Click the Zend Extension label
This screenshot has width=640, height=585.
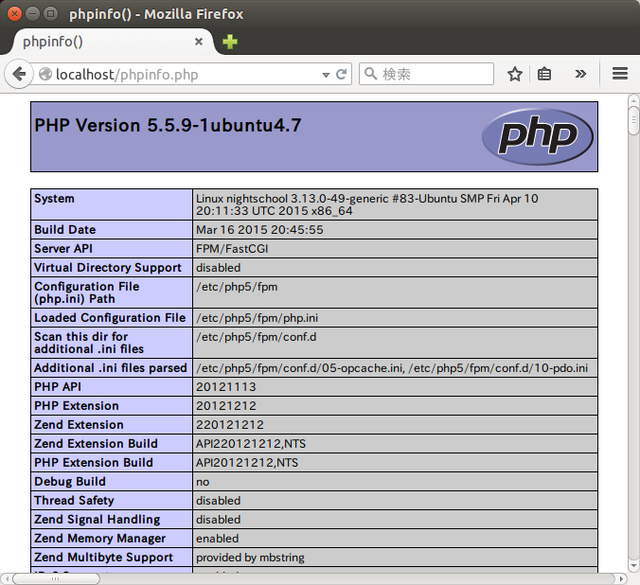pyautogui.click(x=79, y=425)
